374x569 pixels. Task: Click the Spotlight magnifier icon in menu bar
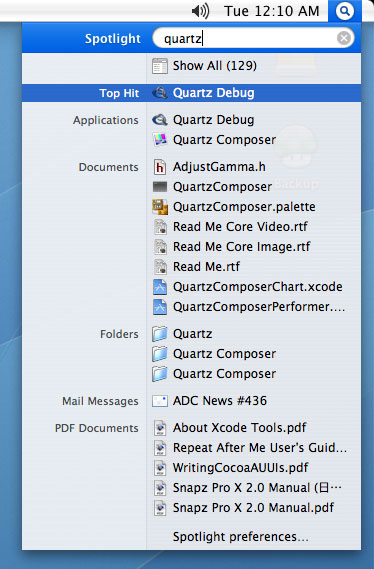pos(345,11)
